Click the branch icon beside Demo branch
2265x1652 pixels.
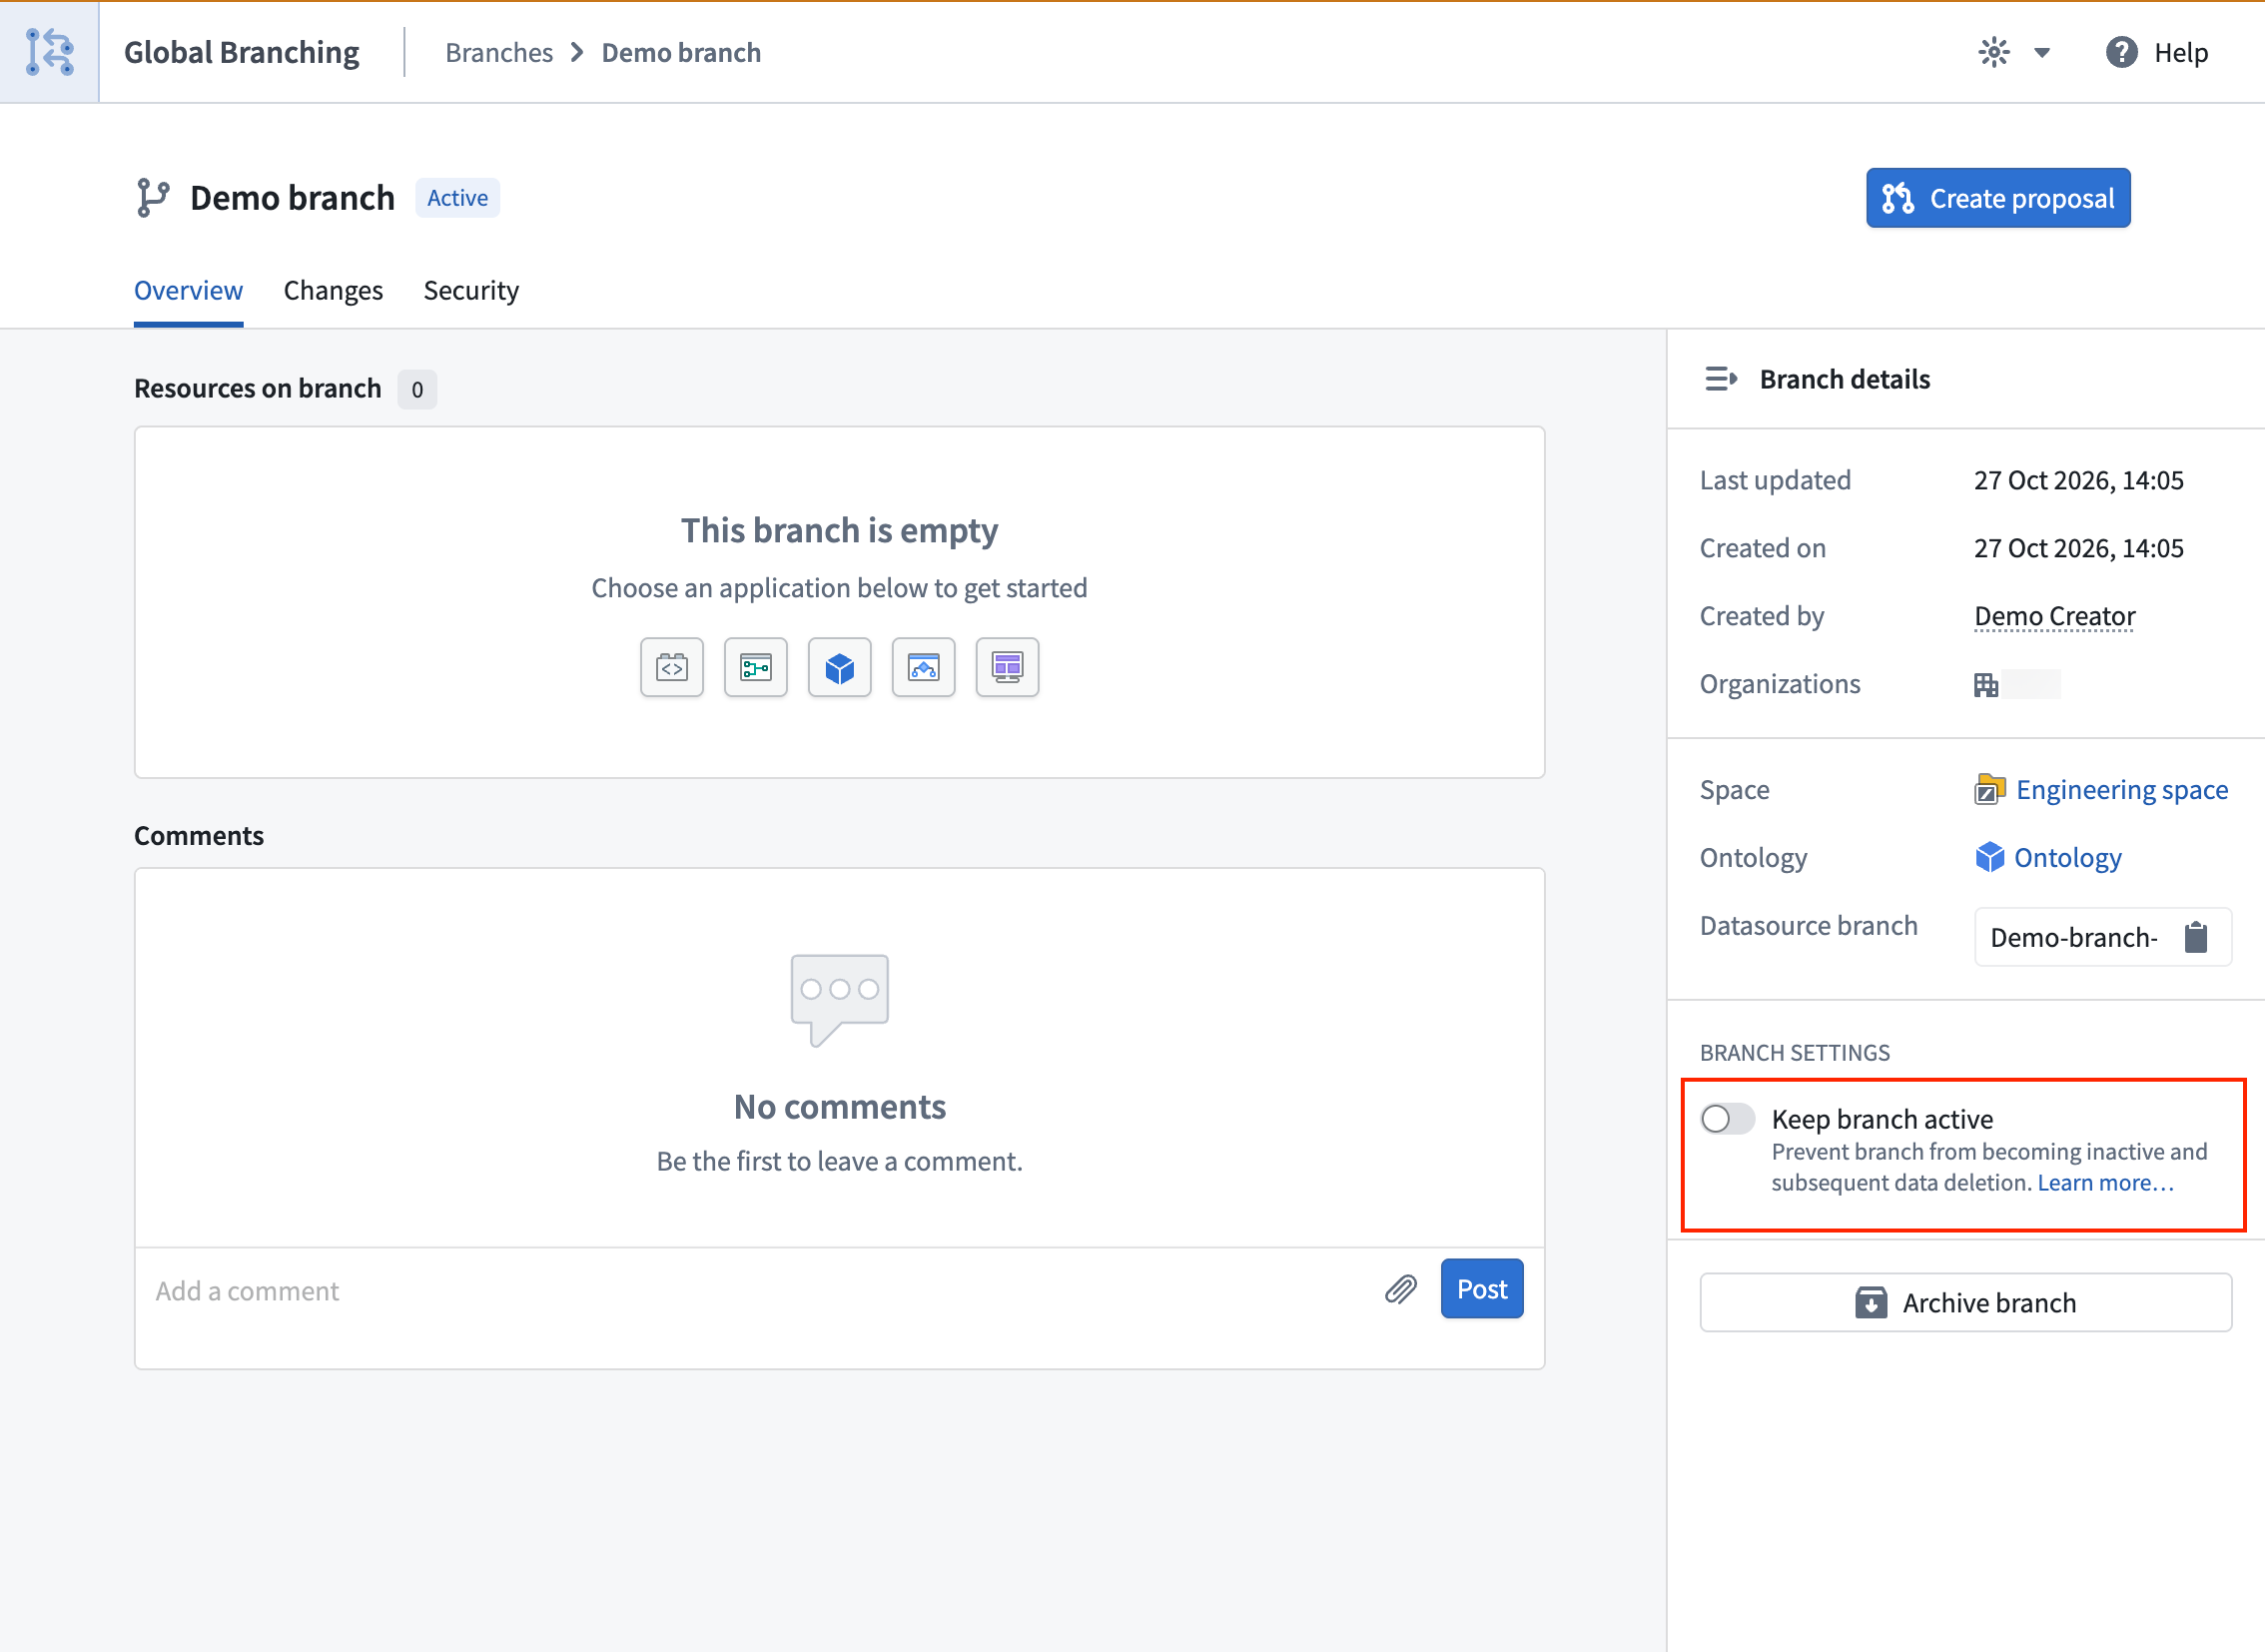point(152,198)
